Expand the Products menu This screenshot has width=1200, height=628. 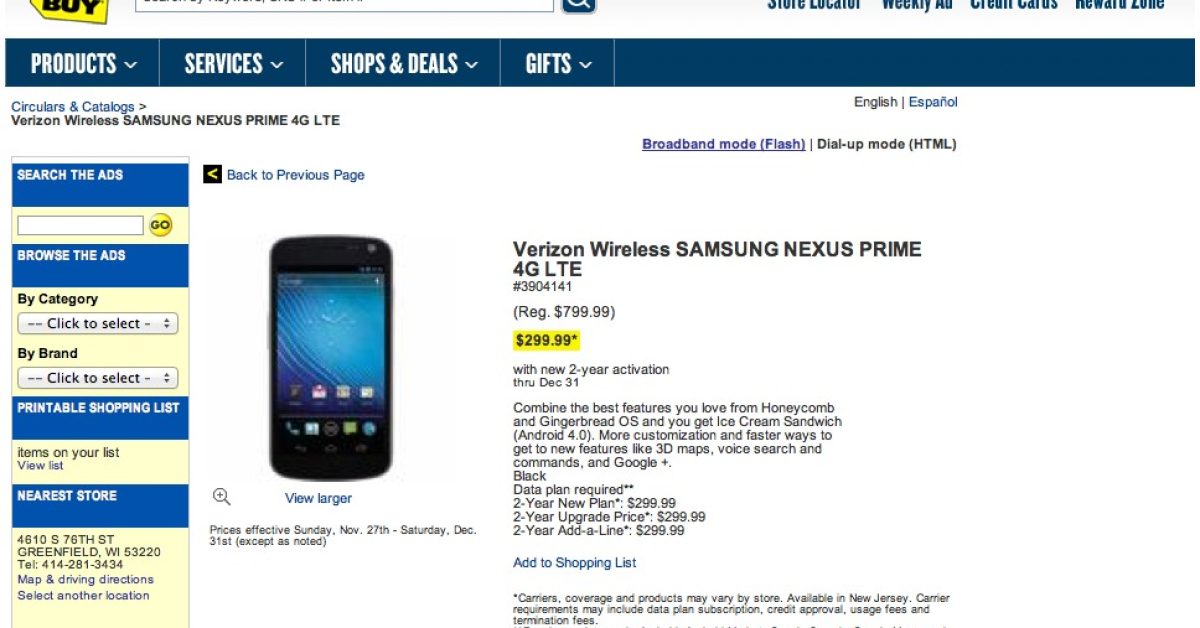click(x=83, y=64)
